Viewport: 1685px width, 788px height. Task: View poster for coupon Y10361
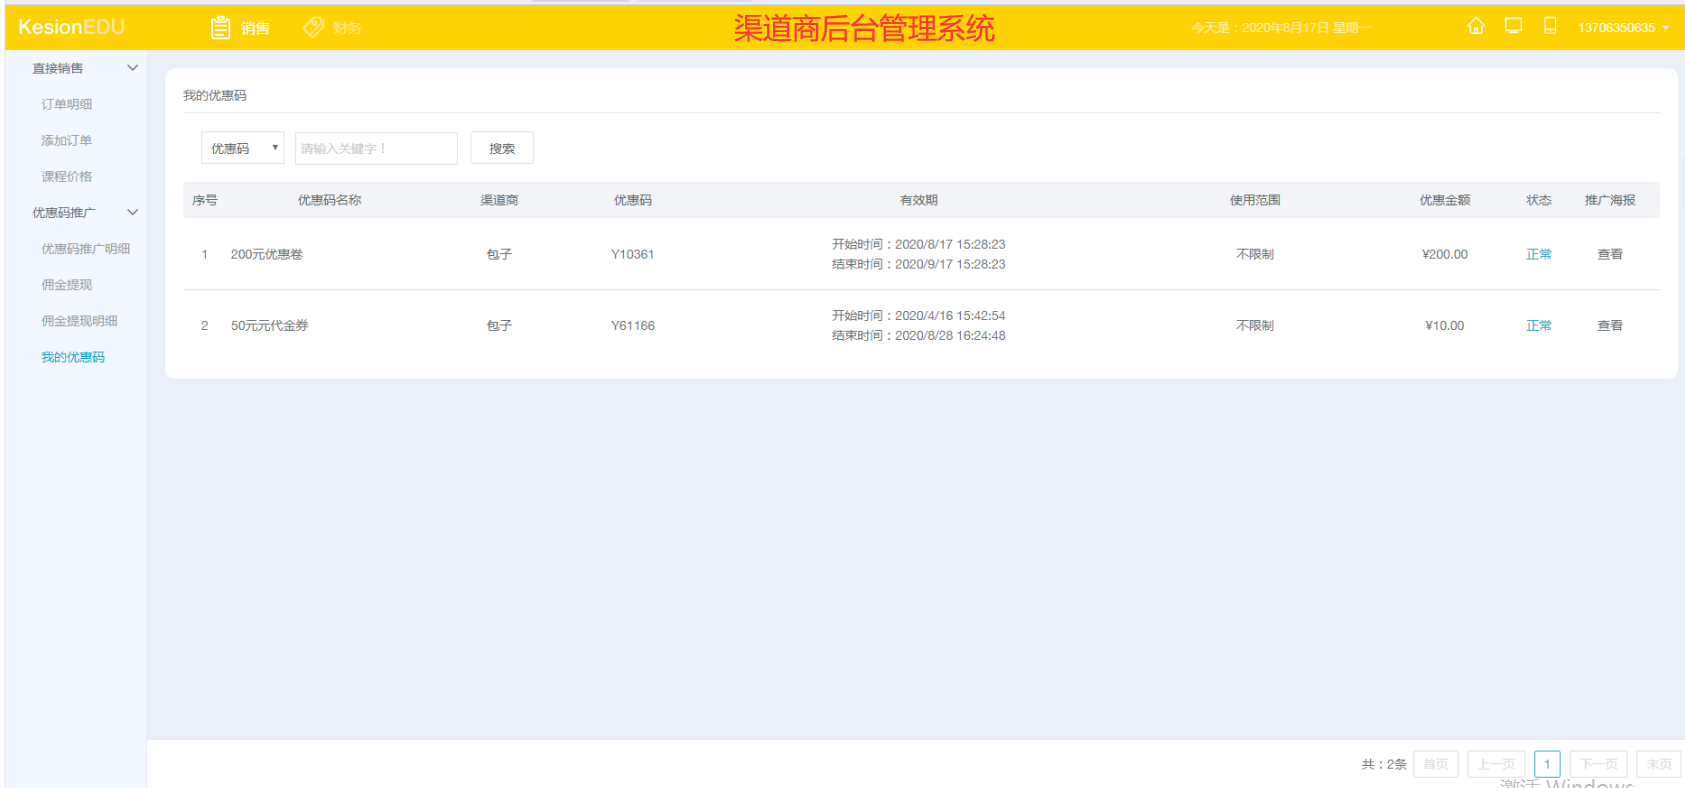(x=1610, y=254)
